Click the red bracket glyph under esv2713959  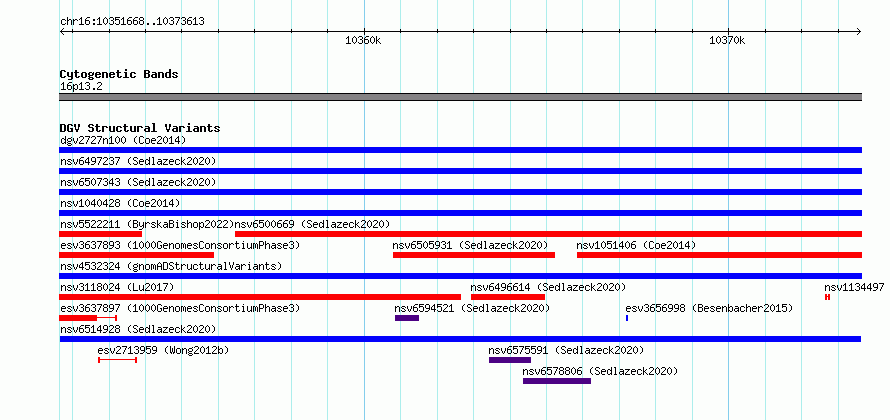(117, 360)
